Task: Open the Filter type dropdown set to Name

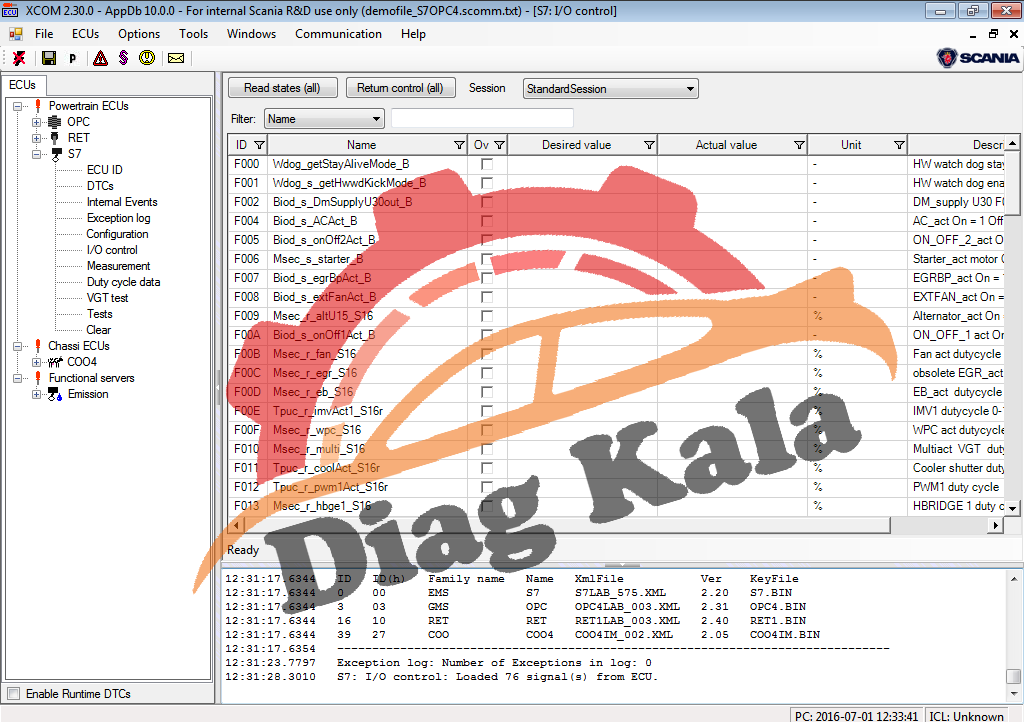Action: (x=324, y=119)
